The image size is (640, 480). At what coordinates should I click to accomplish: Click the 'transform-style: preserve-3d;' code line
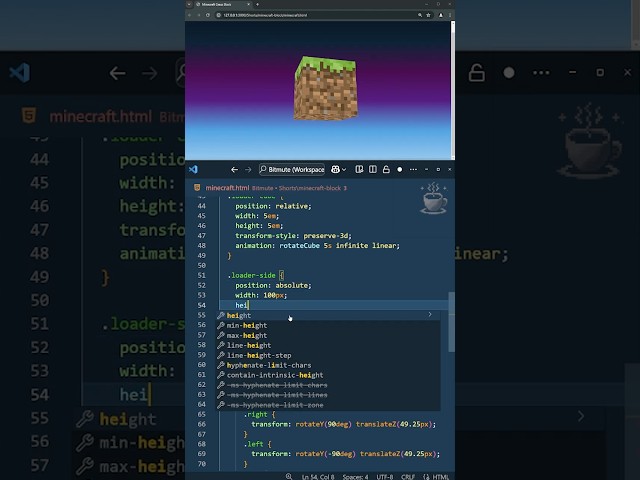293,236
